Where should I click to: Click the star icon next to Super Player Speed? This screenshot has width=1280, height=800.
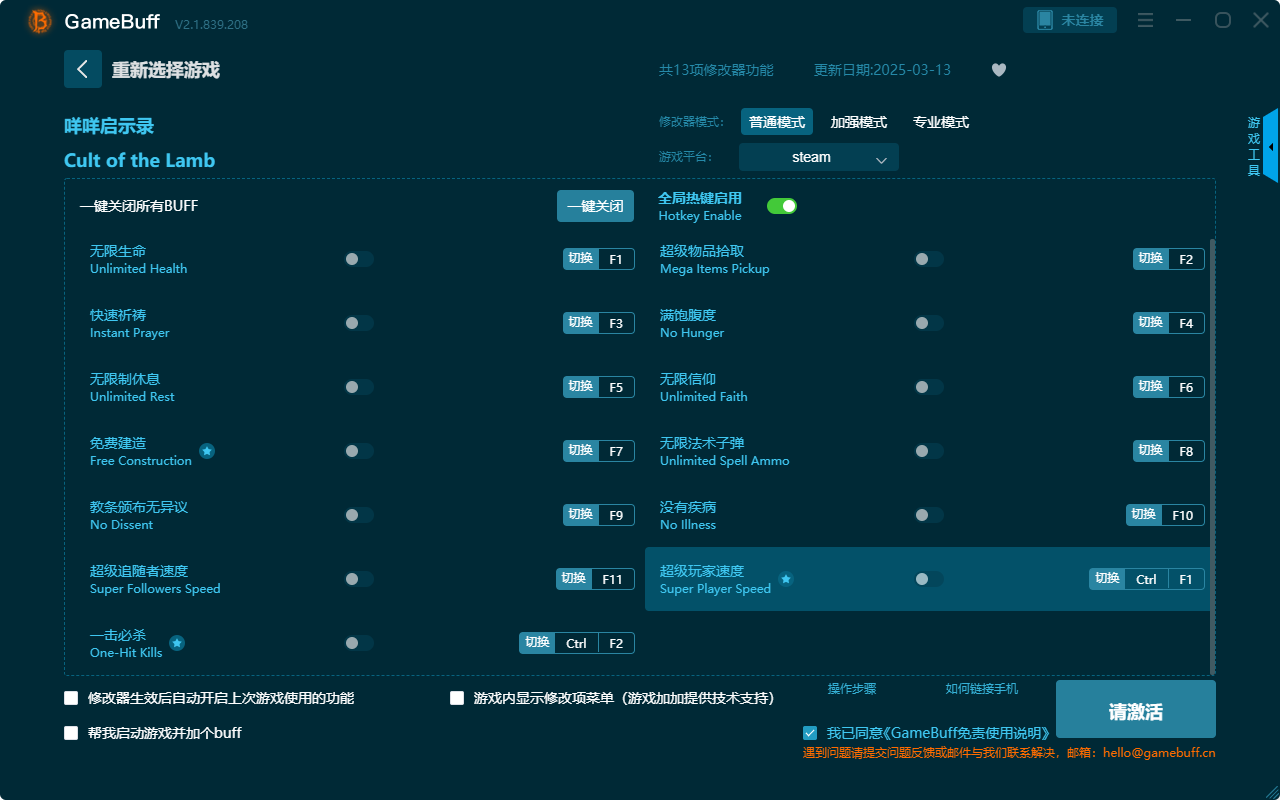coord(786,579)
